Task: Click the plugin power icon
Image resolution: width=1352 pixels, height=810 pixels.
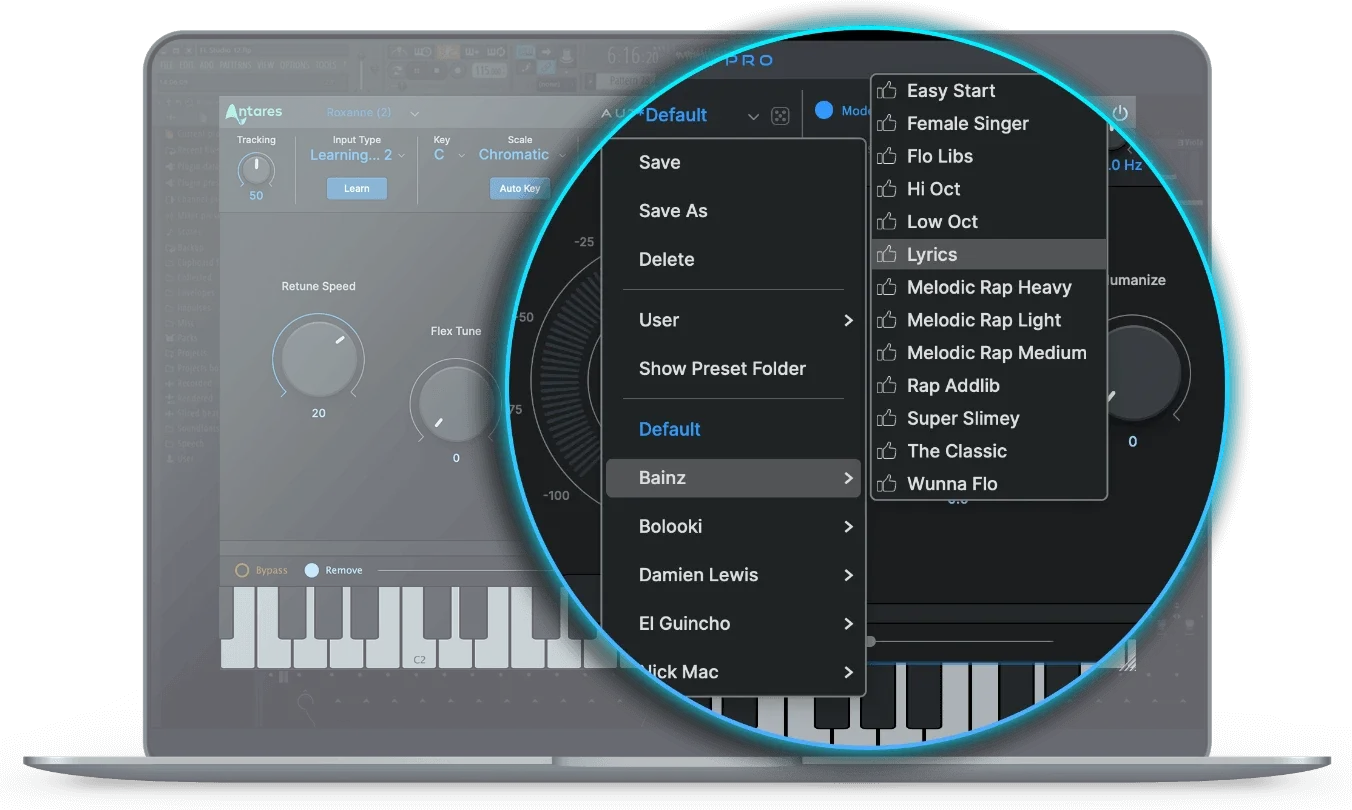Action: (x=1120, y=113)
